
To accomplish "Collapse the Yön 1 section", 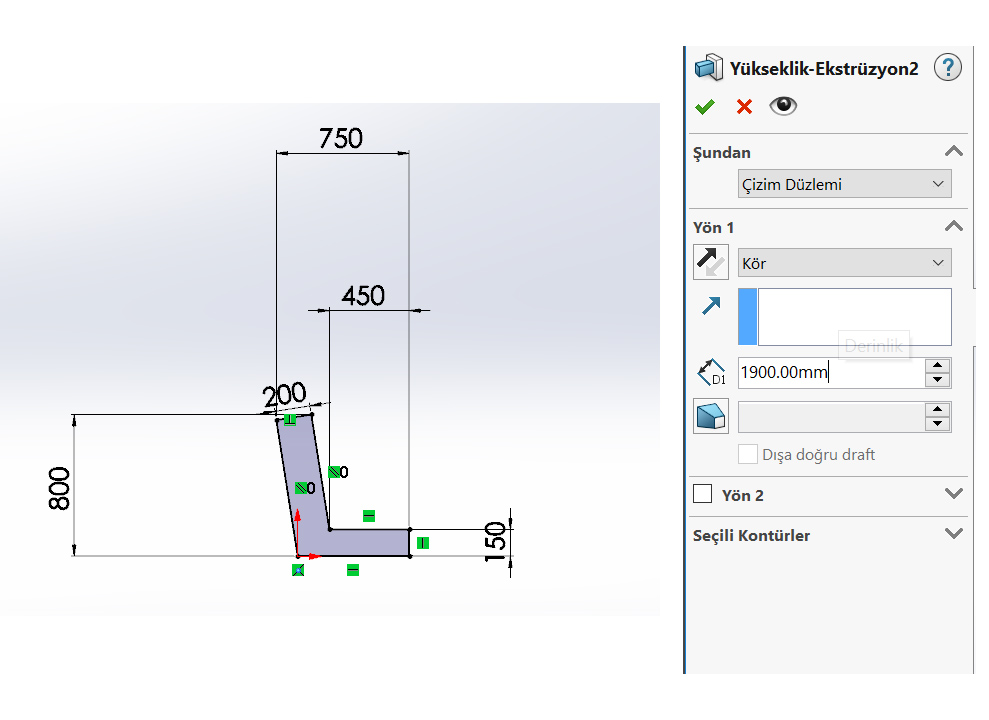I will pos(954,226).
